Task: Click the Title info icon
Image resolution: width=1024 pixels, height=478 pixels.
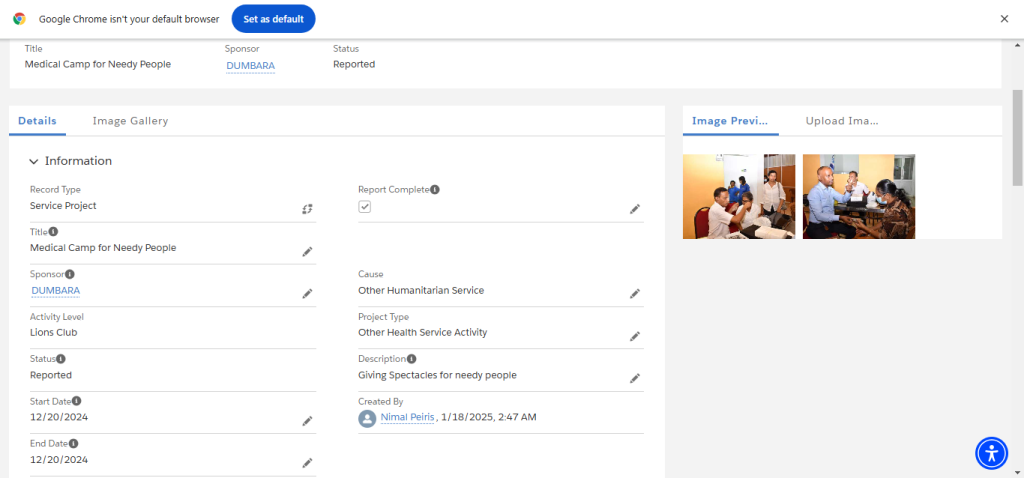Action: [x=54, y=231]
